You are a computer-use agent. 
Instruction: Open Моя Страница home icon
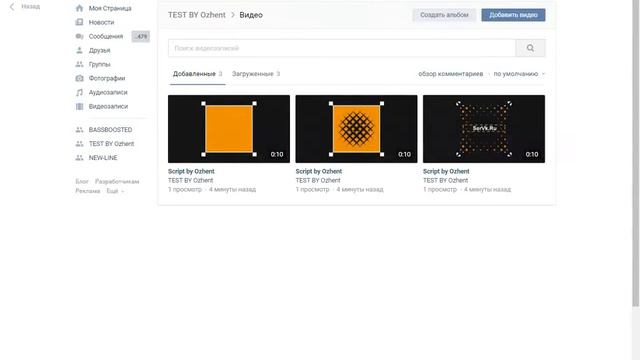point(80,8)
